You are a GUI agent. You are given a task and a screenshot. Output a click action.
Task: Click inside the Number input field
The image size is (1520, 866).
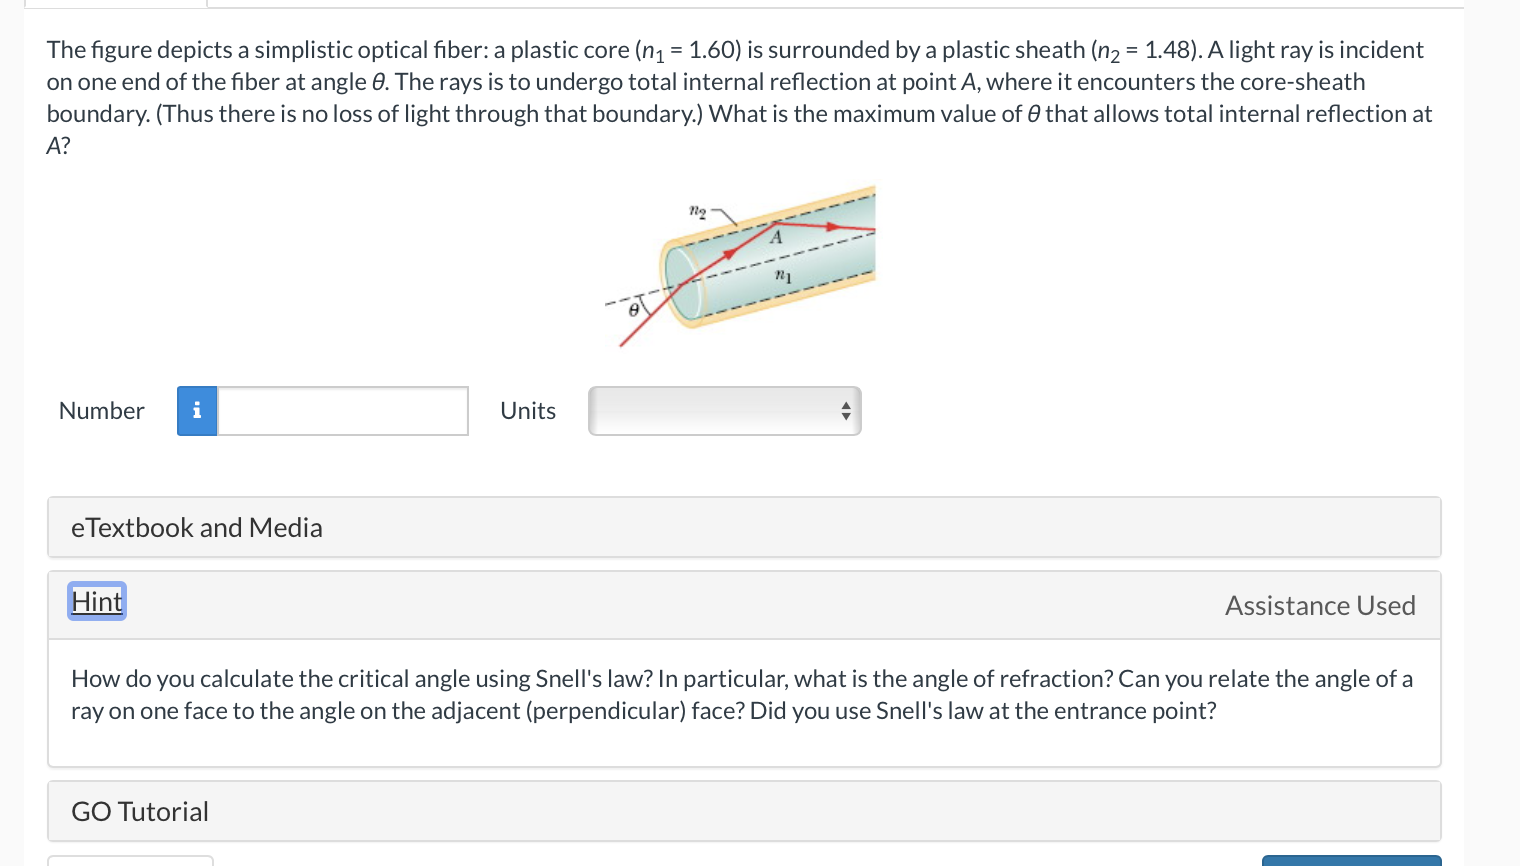tap(340, 410)
